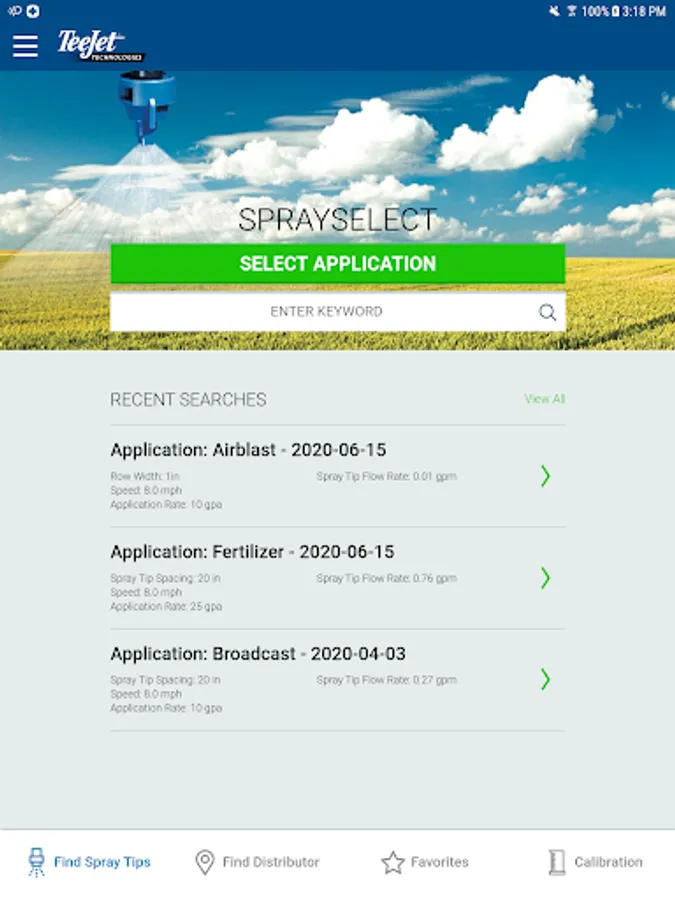This screenshot has height=900, width=675.
Task: Switch to the Favorites tab
Action: 425,862
